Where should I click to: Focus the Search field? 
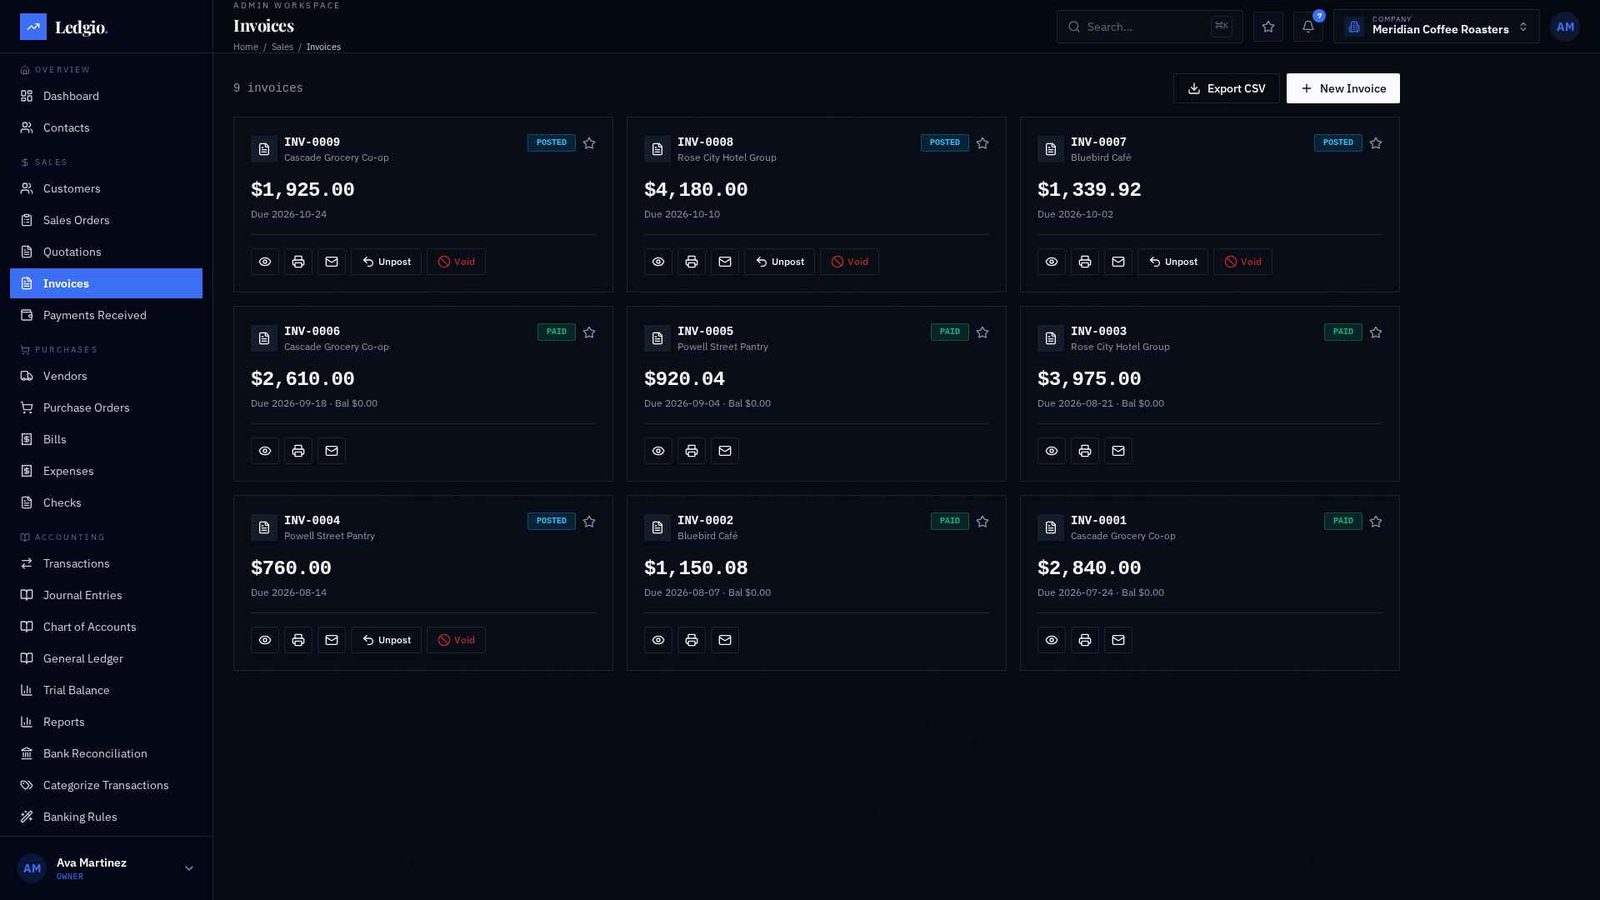[1149, 27]
